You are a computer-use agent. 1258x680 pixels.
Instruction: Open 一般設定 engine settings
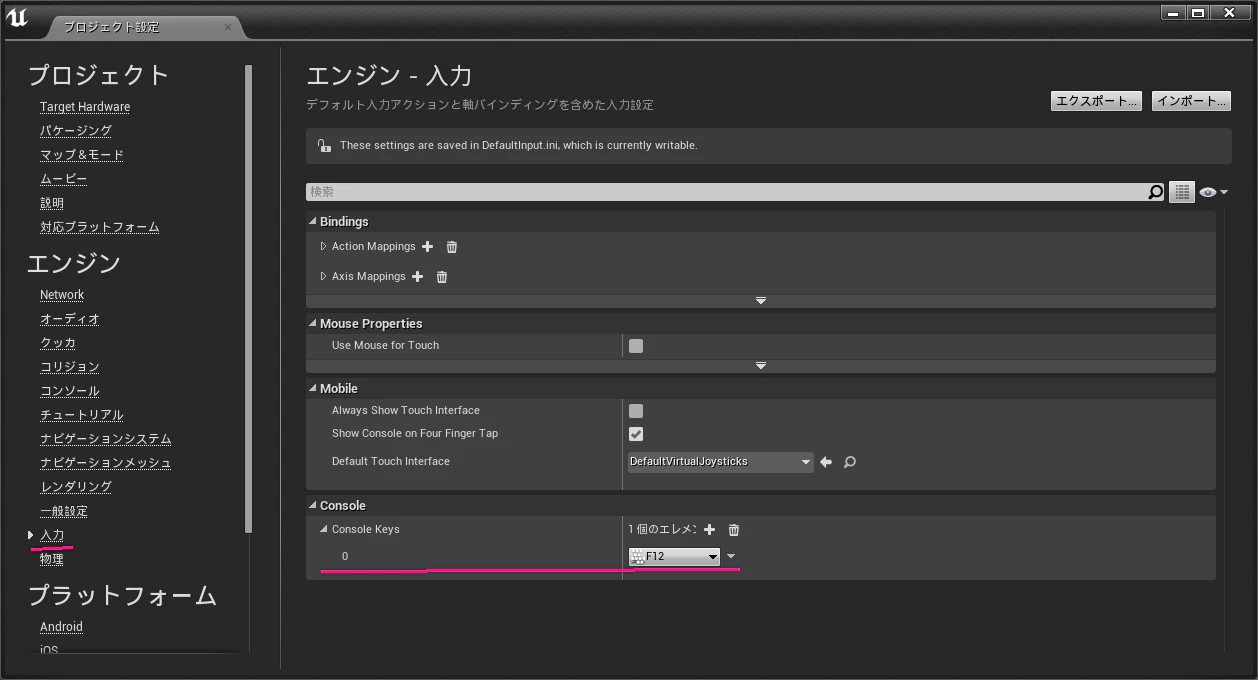click(64, 511)
